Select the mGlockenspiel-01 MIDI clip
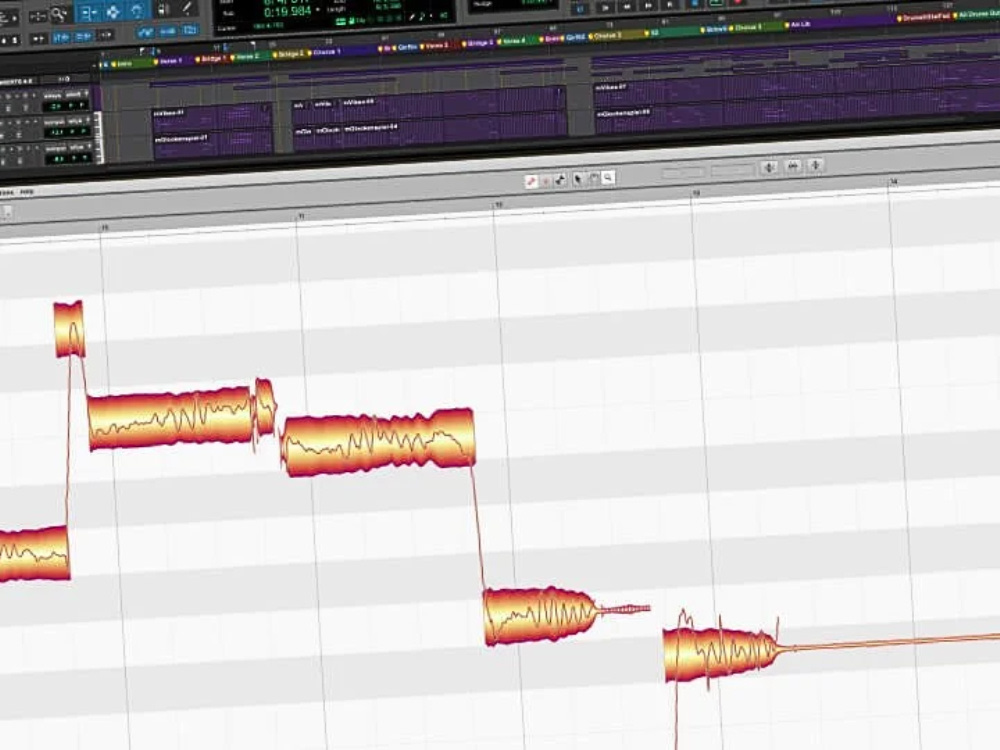Screen dimensions: 1000x750 click(212, 143)
